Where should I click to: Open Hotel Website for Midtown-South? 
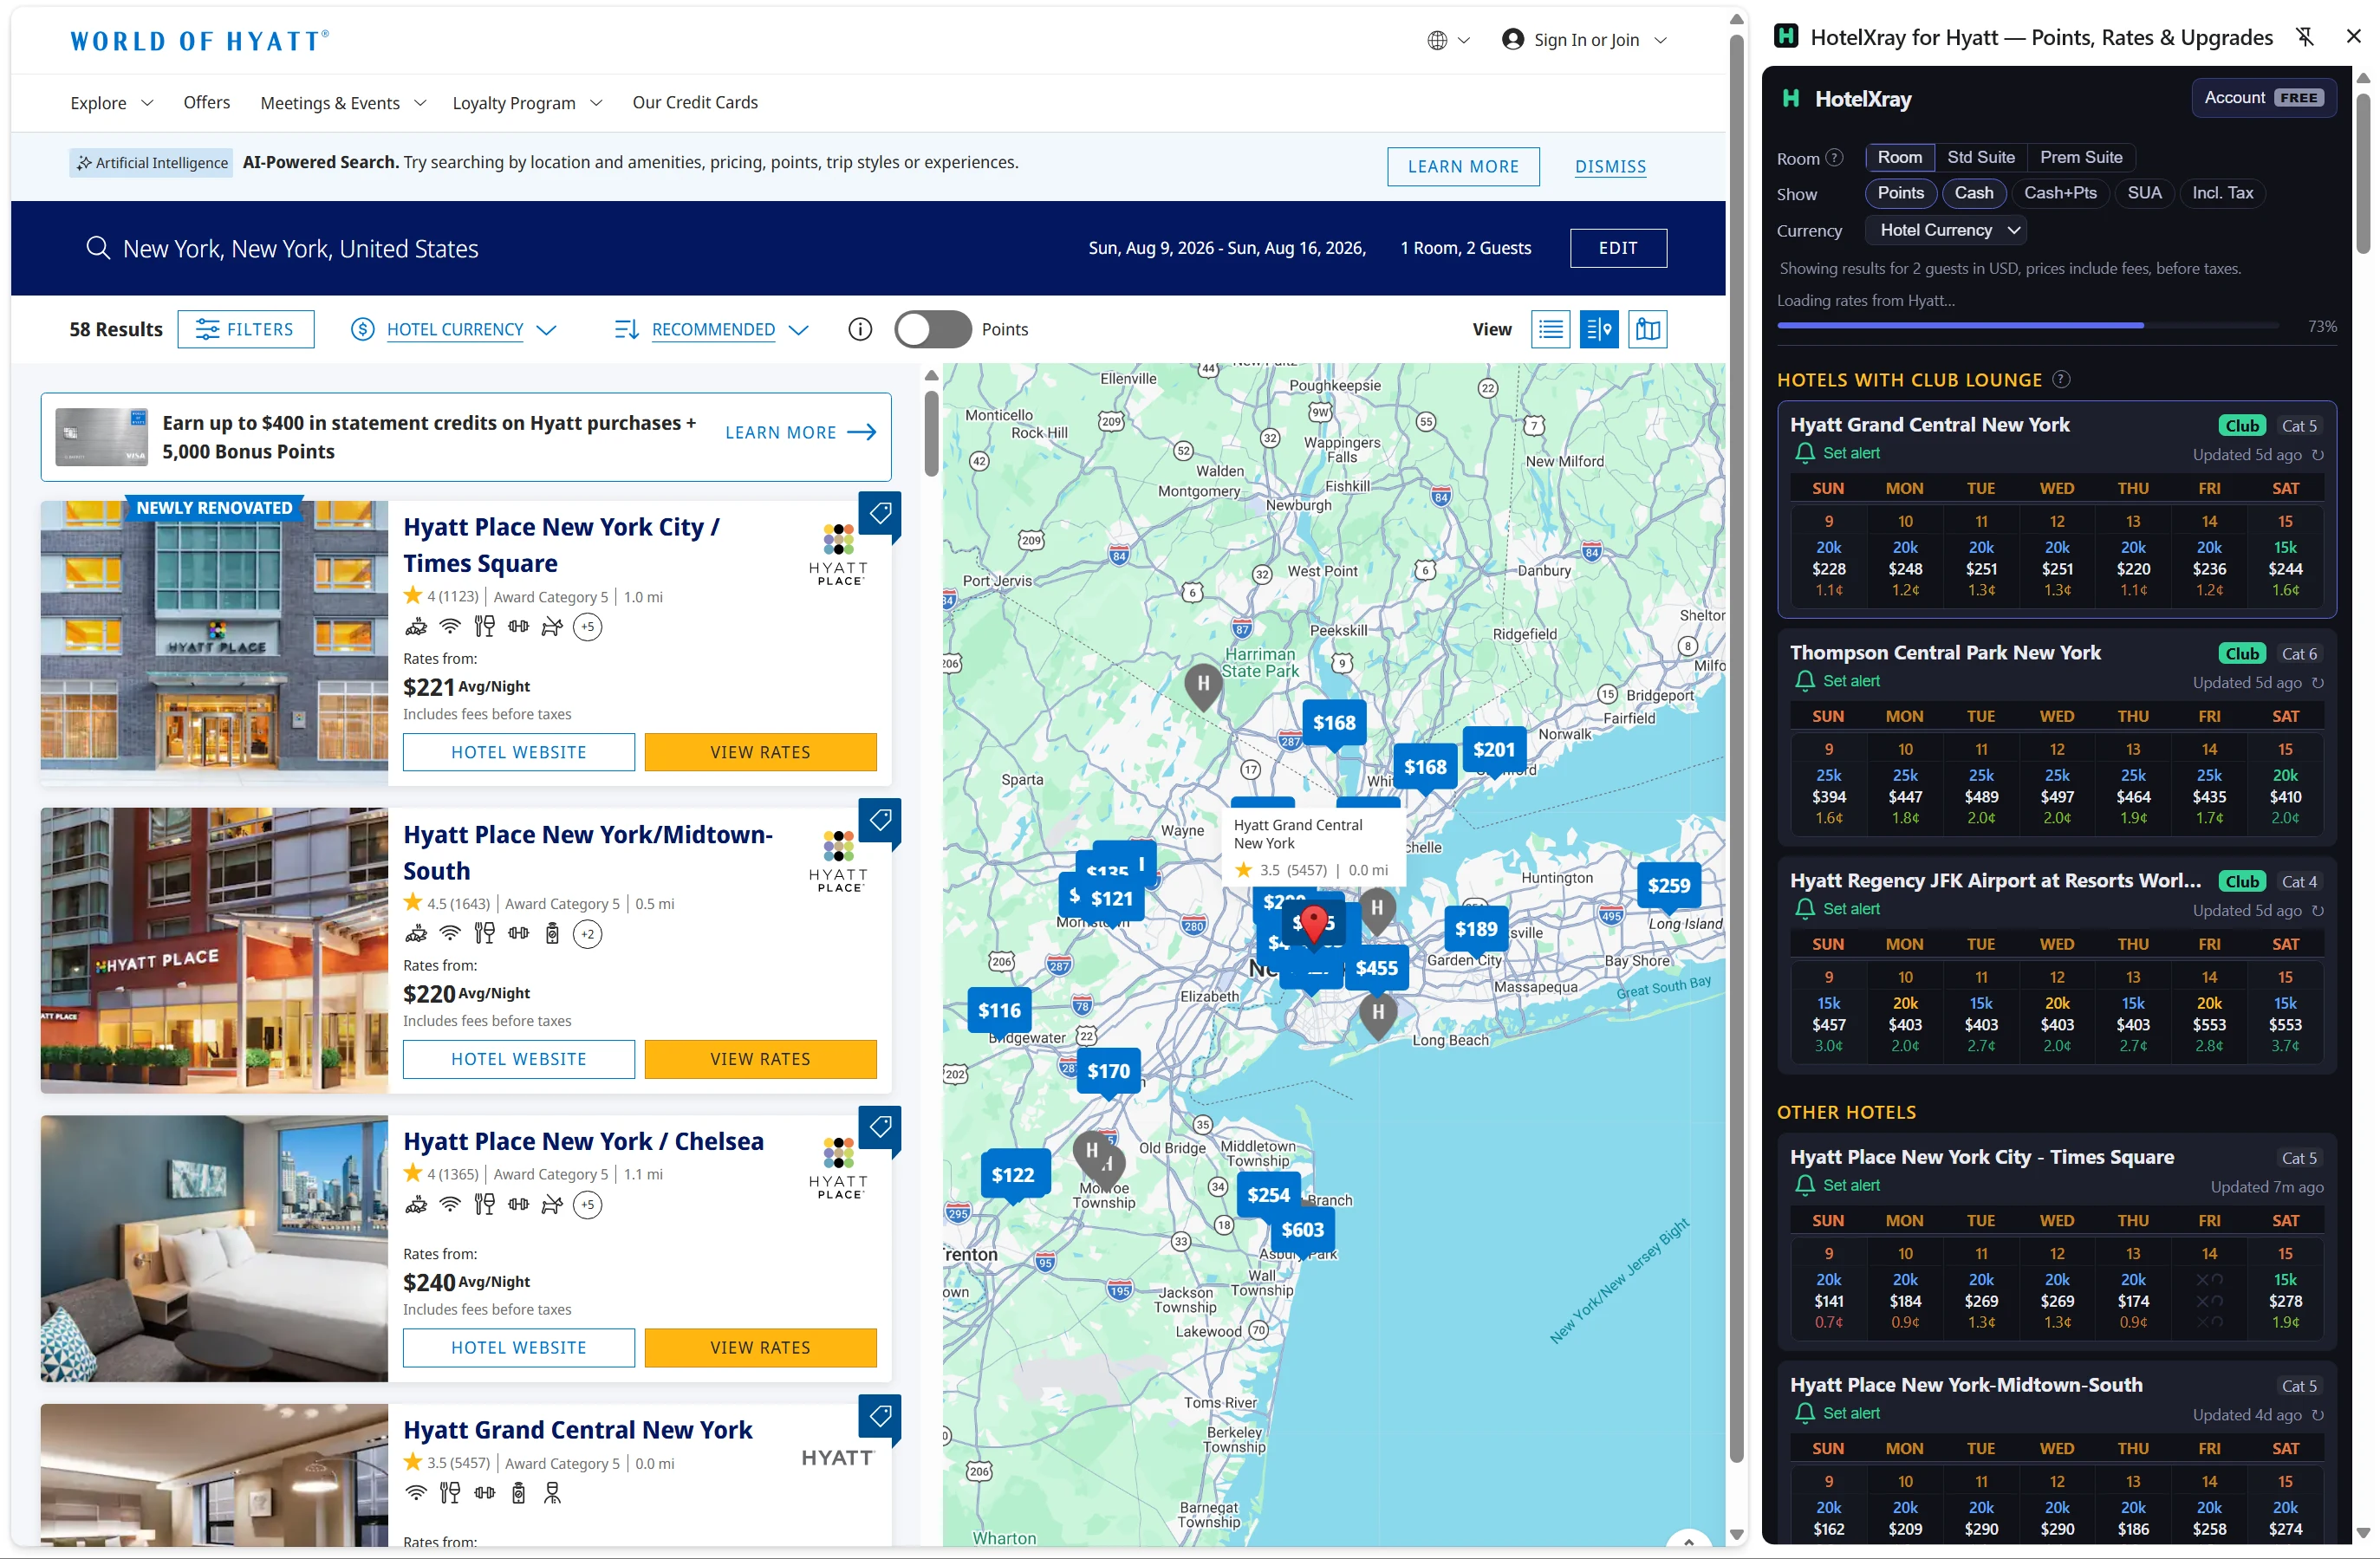tap(518, 1059)
